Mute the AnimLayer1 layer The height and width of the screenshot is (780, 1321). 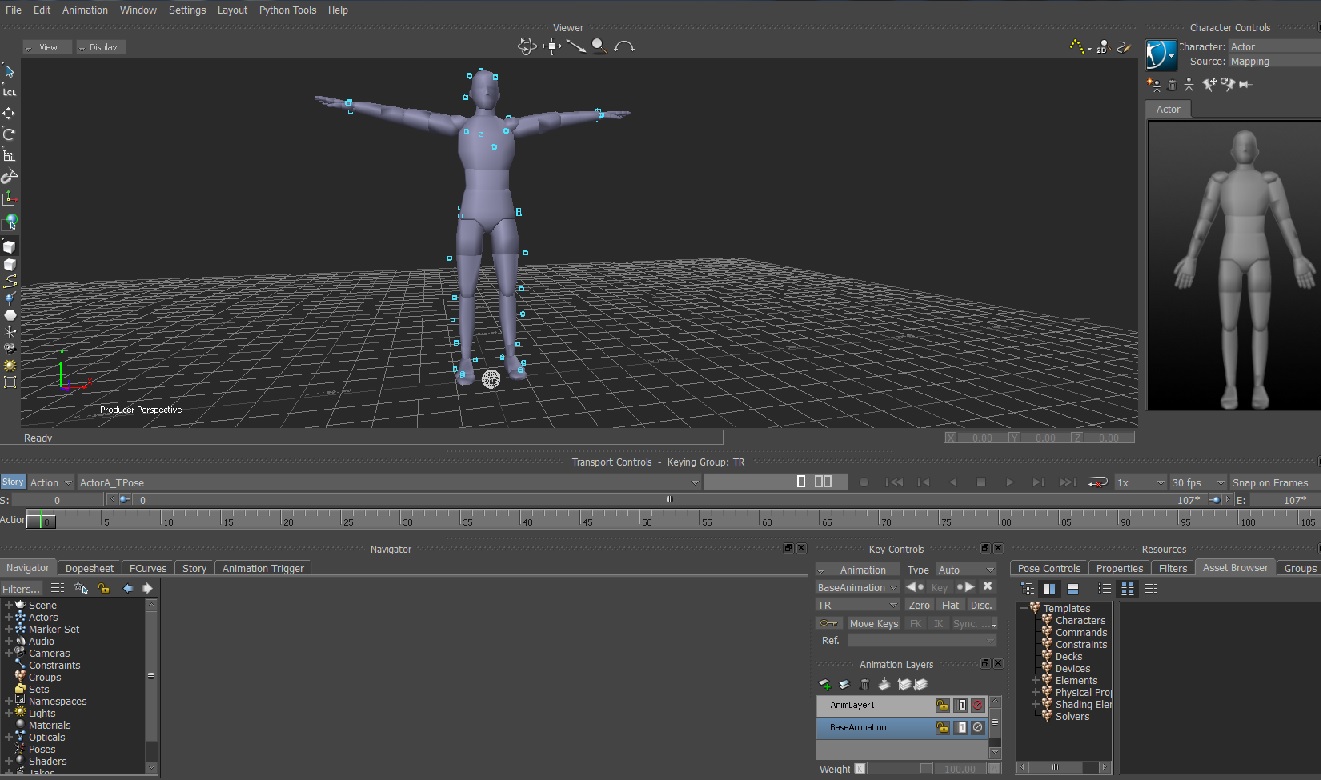978,705
